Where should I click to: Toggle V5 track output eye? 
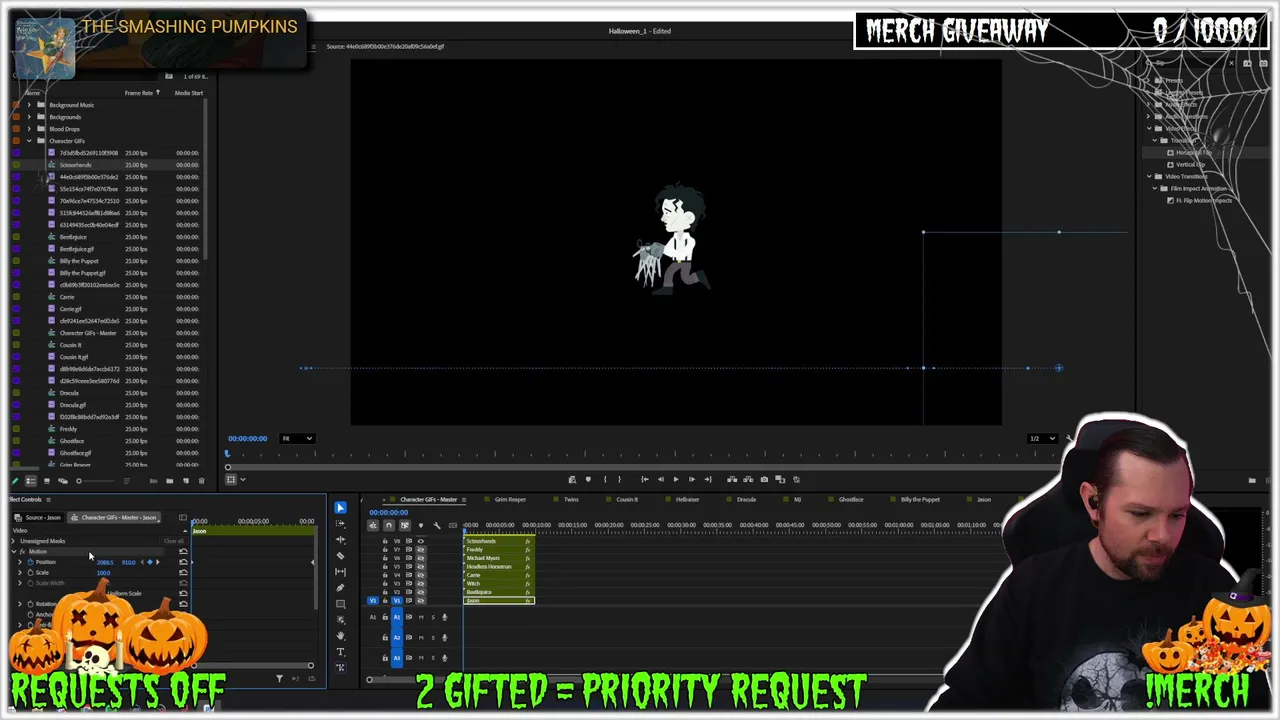420,567
